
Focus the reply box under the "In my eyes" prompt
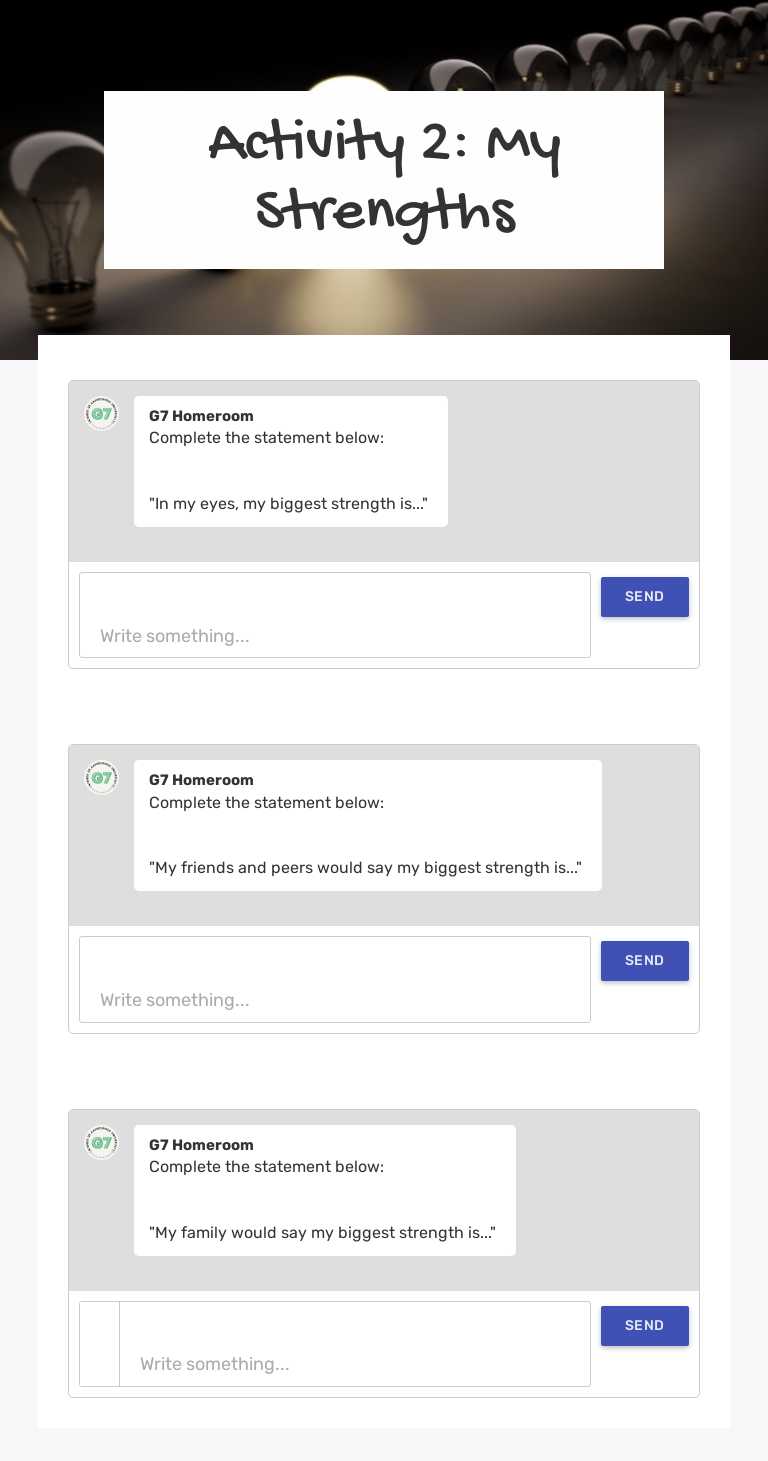click(335, 615)
